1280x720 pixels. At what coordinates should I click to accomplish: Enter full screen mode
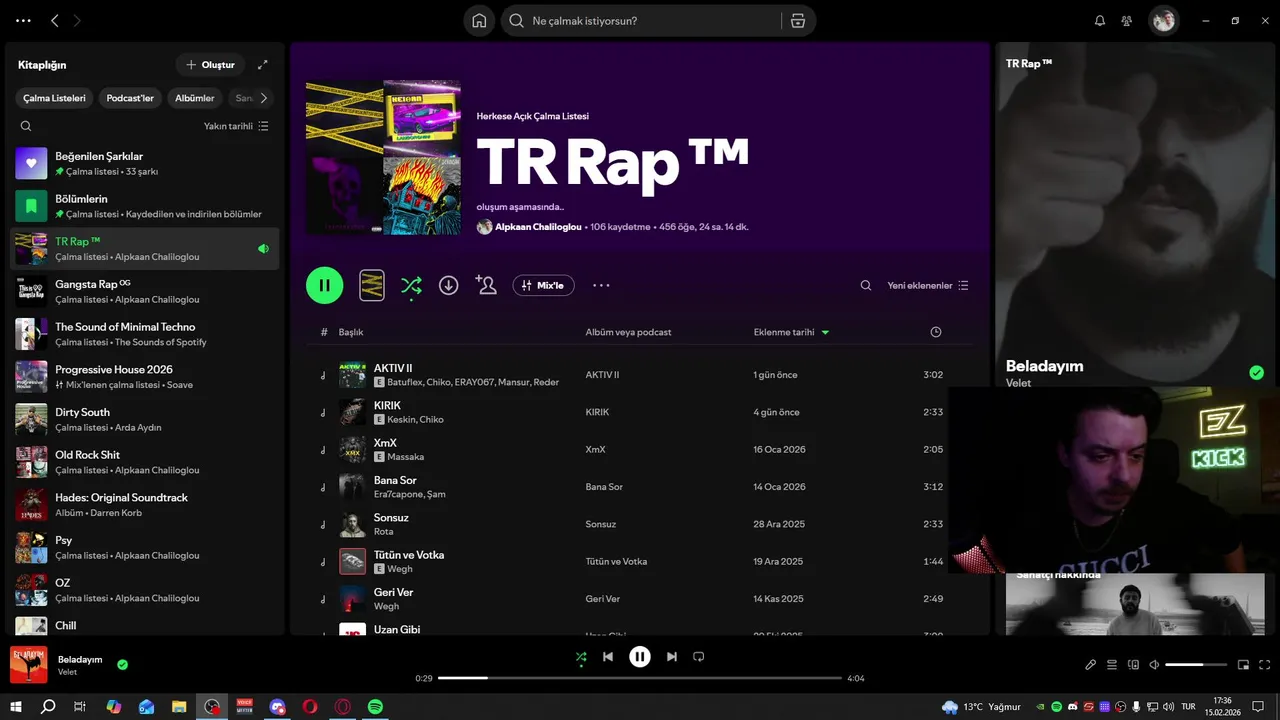tap(1265, 665)
